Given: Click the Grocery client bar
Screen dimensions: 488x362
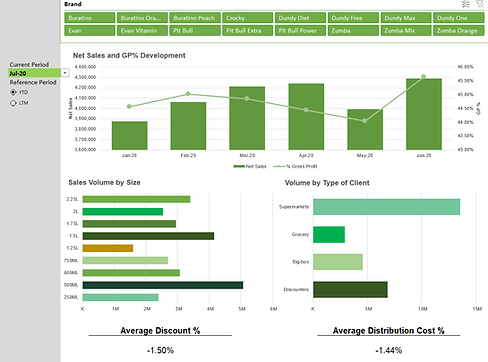Looking at the screenshot, I should [329, 235].
